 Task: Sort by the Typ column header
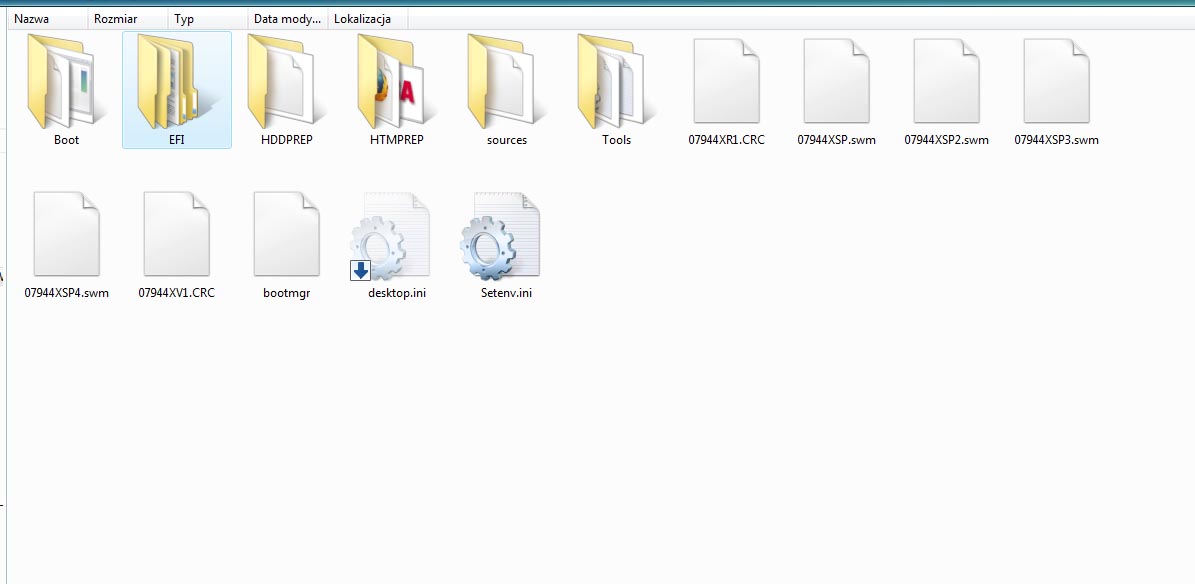[x=207, y=19]
